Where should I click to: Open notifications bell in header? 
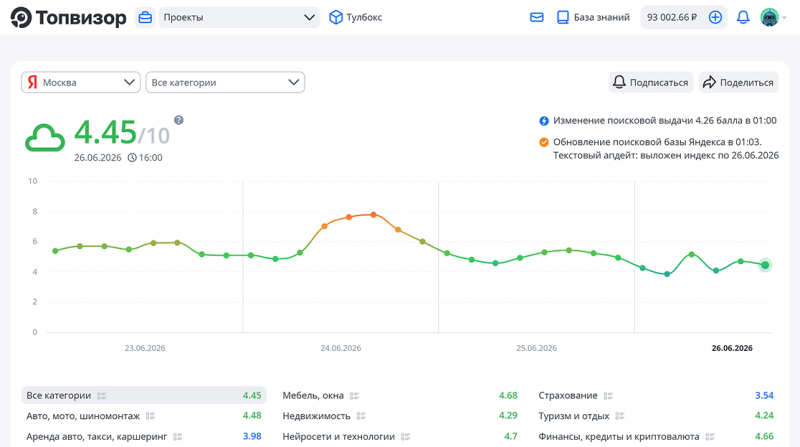pos(743,17)
